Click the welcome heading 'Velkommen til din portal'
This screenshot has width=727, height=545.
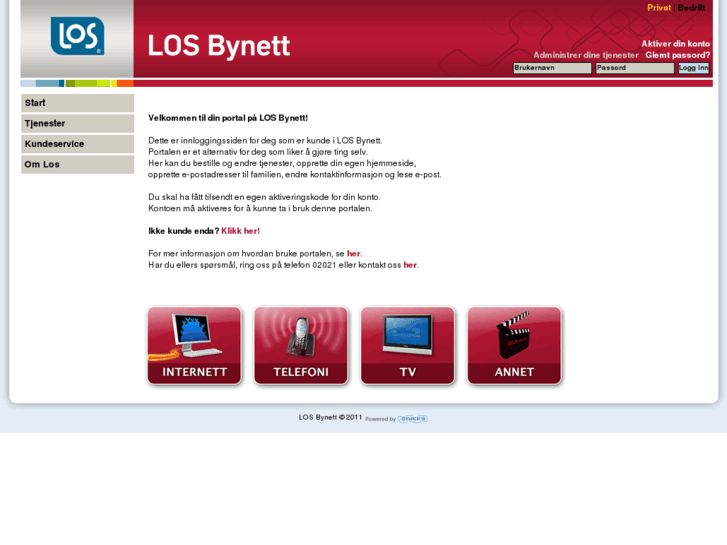click(228, 118)
